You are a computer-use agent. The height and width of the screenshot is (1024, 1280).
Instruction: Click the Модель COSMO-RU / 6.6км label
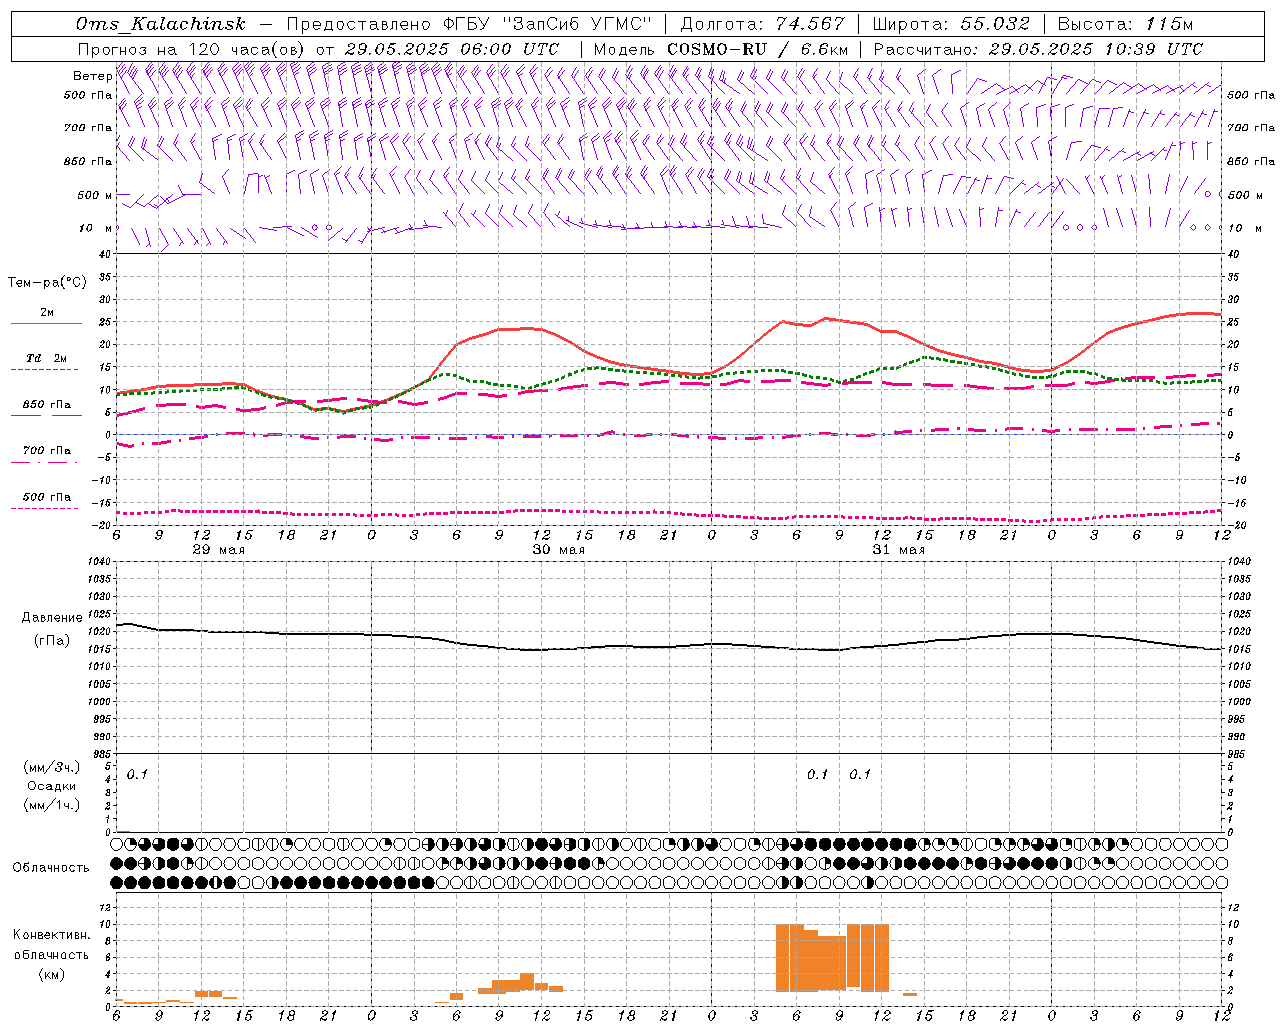point(721,49)
